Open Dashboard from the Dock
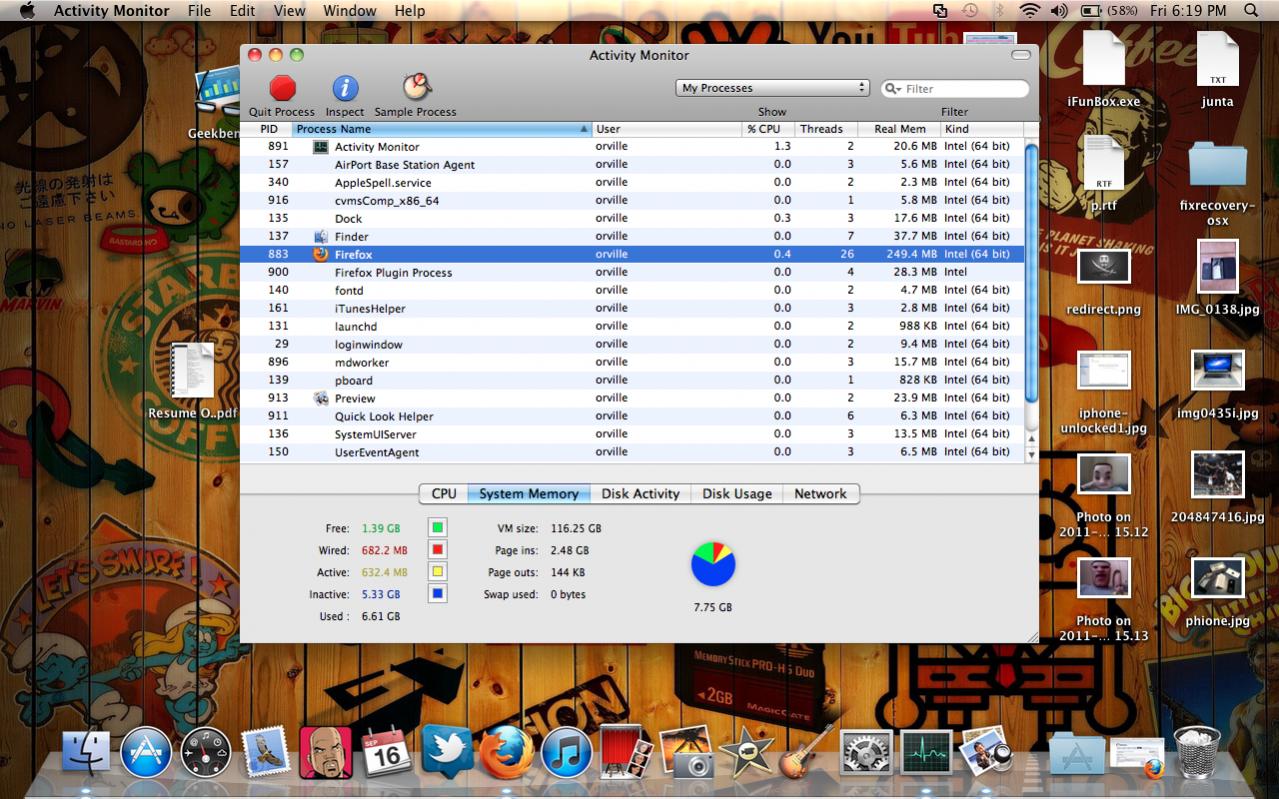The width and height of the screenshot is (1279, 799). click(206, 752)
